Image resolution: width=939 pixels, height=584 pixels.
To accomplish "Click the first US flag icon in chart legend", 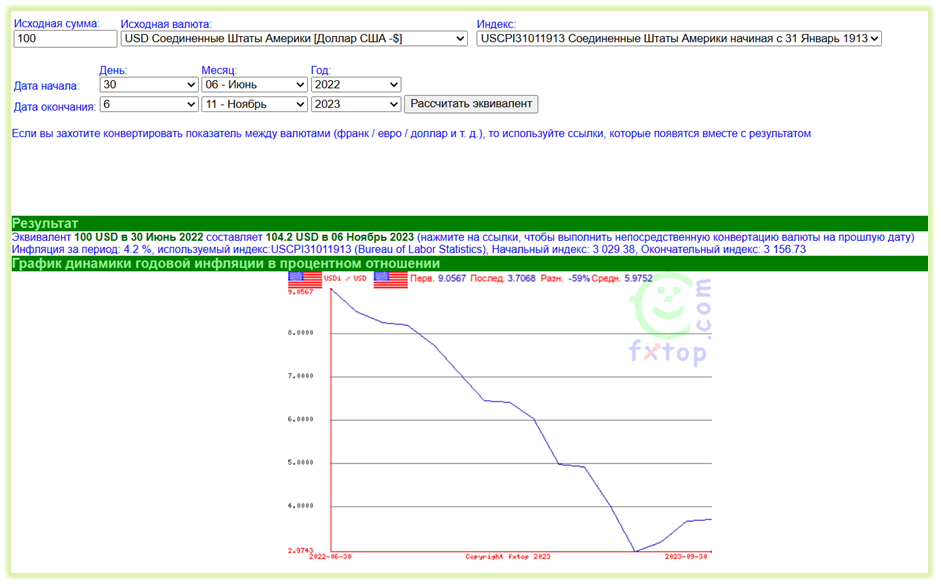I will 305,280.
